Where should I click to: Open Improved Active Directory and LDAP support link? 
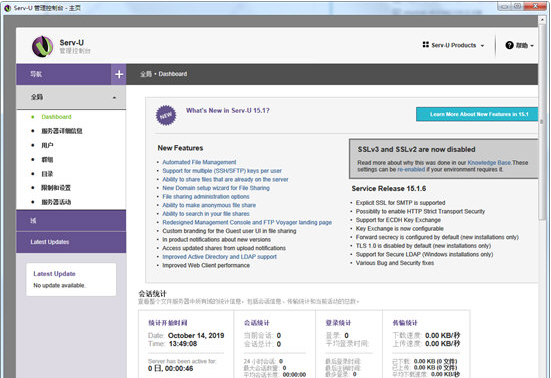(219, 257)
